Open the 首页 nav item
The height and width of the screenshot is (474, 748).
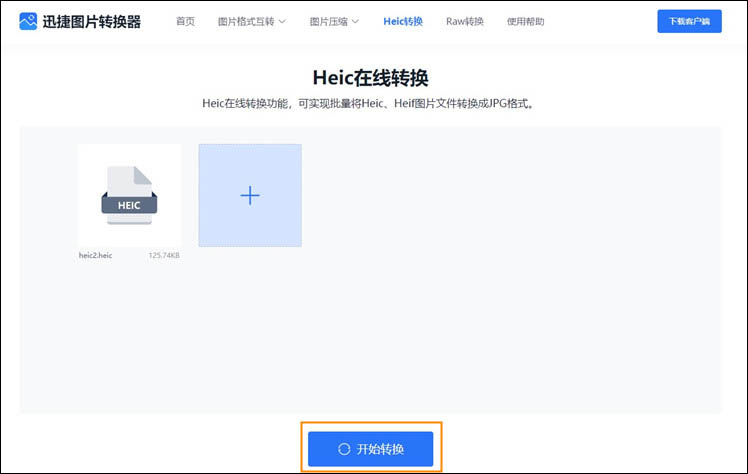point(185,21)
